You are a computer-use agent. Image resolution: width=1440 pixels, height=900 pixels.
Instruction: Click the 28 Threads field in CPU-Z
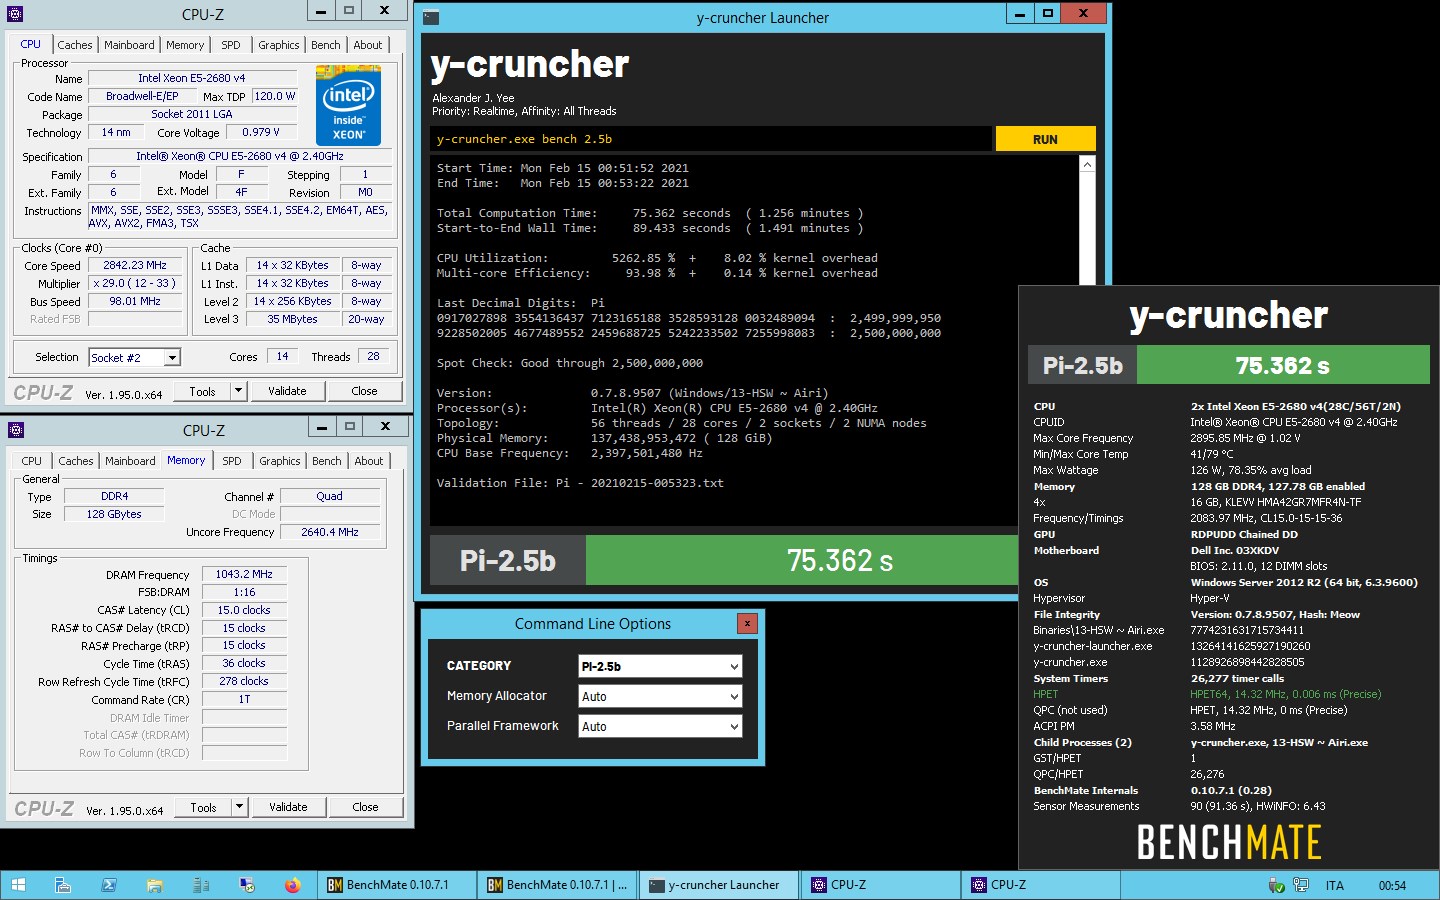pyautogui.click(x=373, y=356)
